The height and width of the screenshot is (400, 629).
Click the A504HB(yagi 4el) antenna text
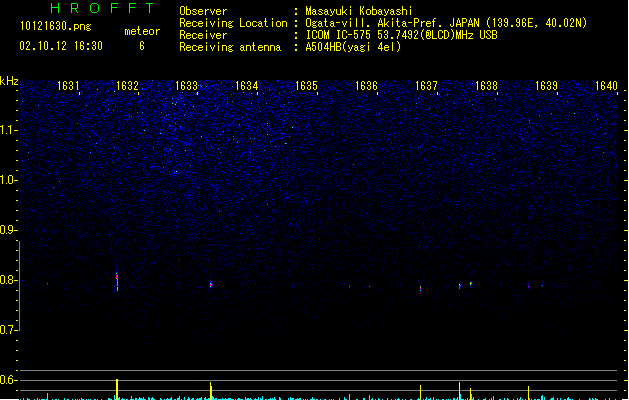pyautogui.click(x=353, y=47)
